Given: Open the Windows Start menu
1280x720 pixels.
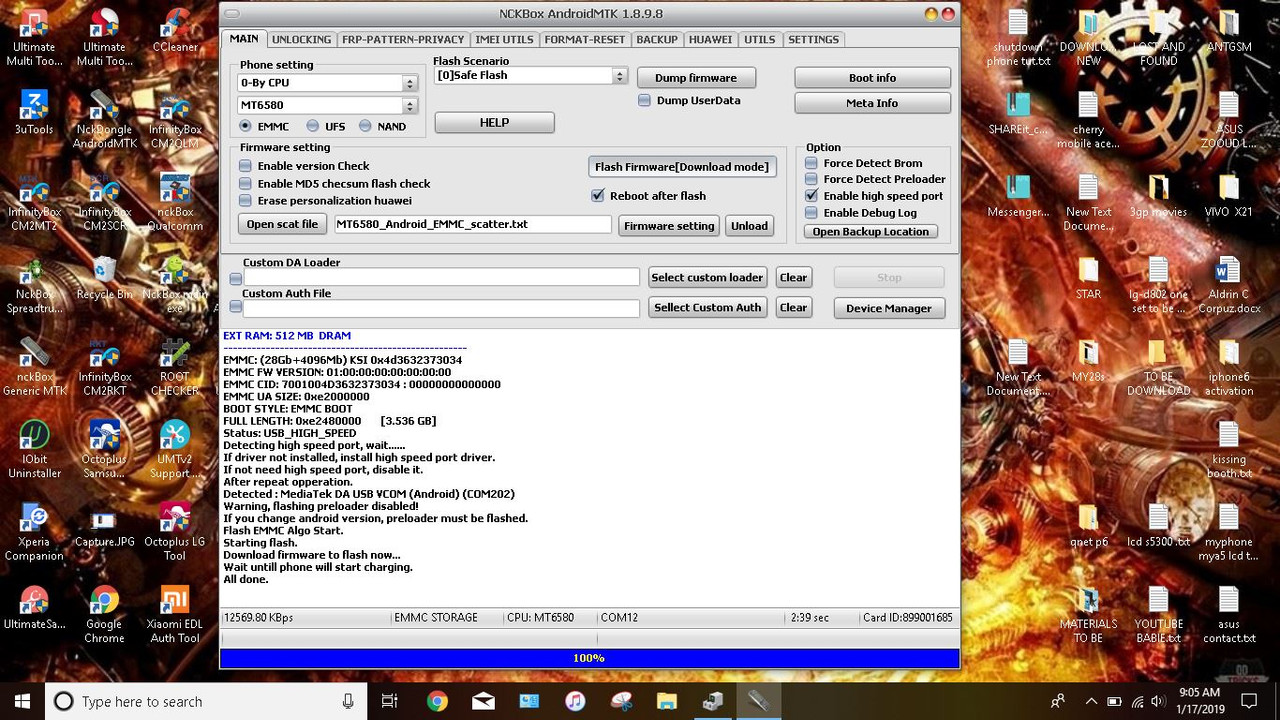Looking at the screenshot, I should pos(22,701).
